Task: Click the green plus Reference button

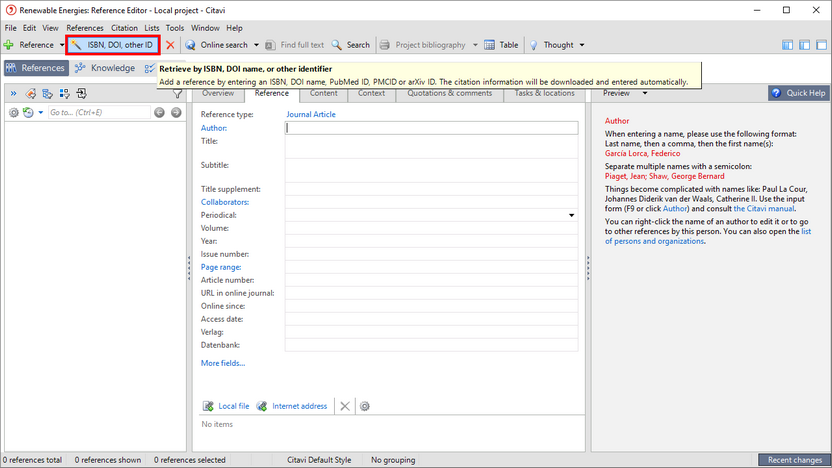Action: point(29,45)
